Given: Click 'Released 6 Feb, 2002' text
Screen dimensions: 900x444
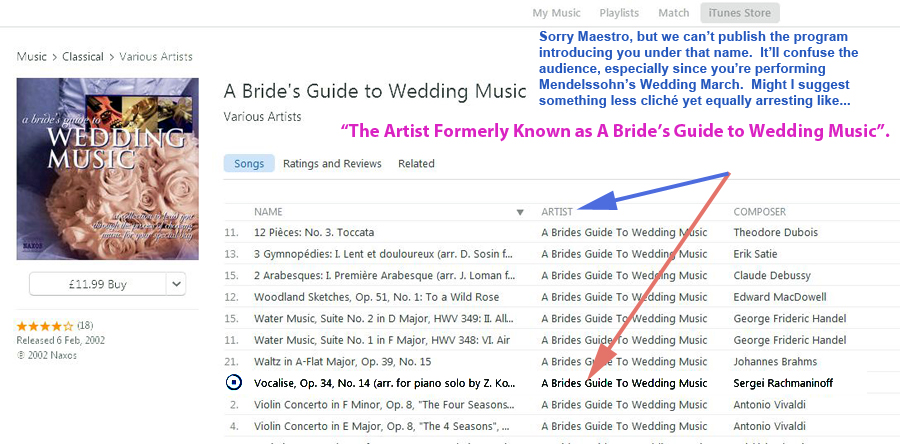Looking at the screenshot, I should [60, 341].
